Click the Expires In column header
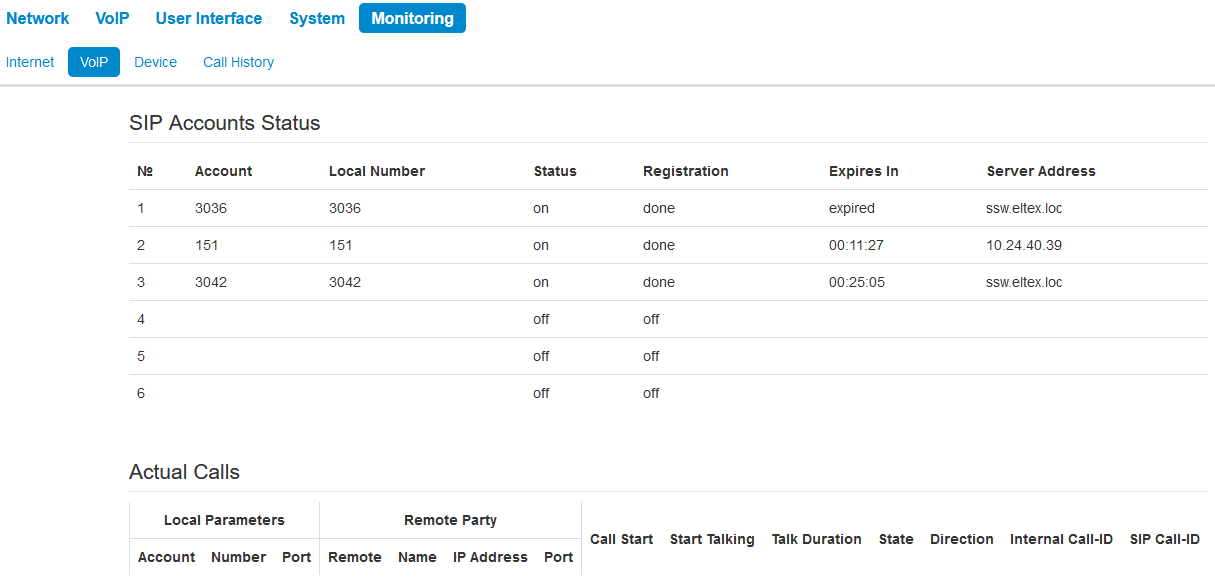1215x579 pixels. point(863,171)
